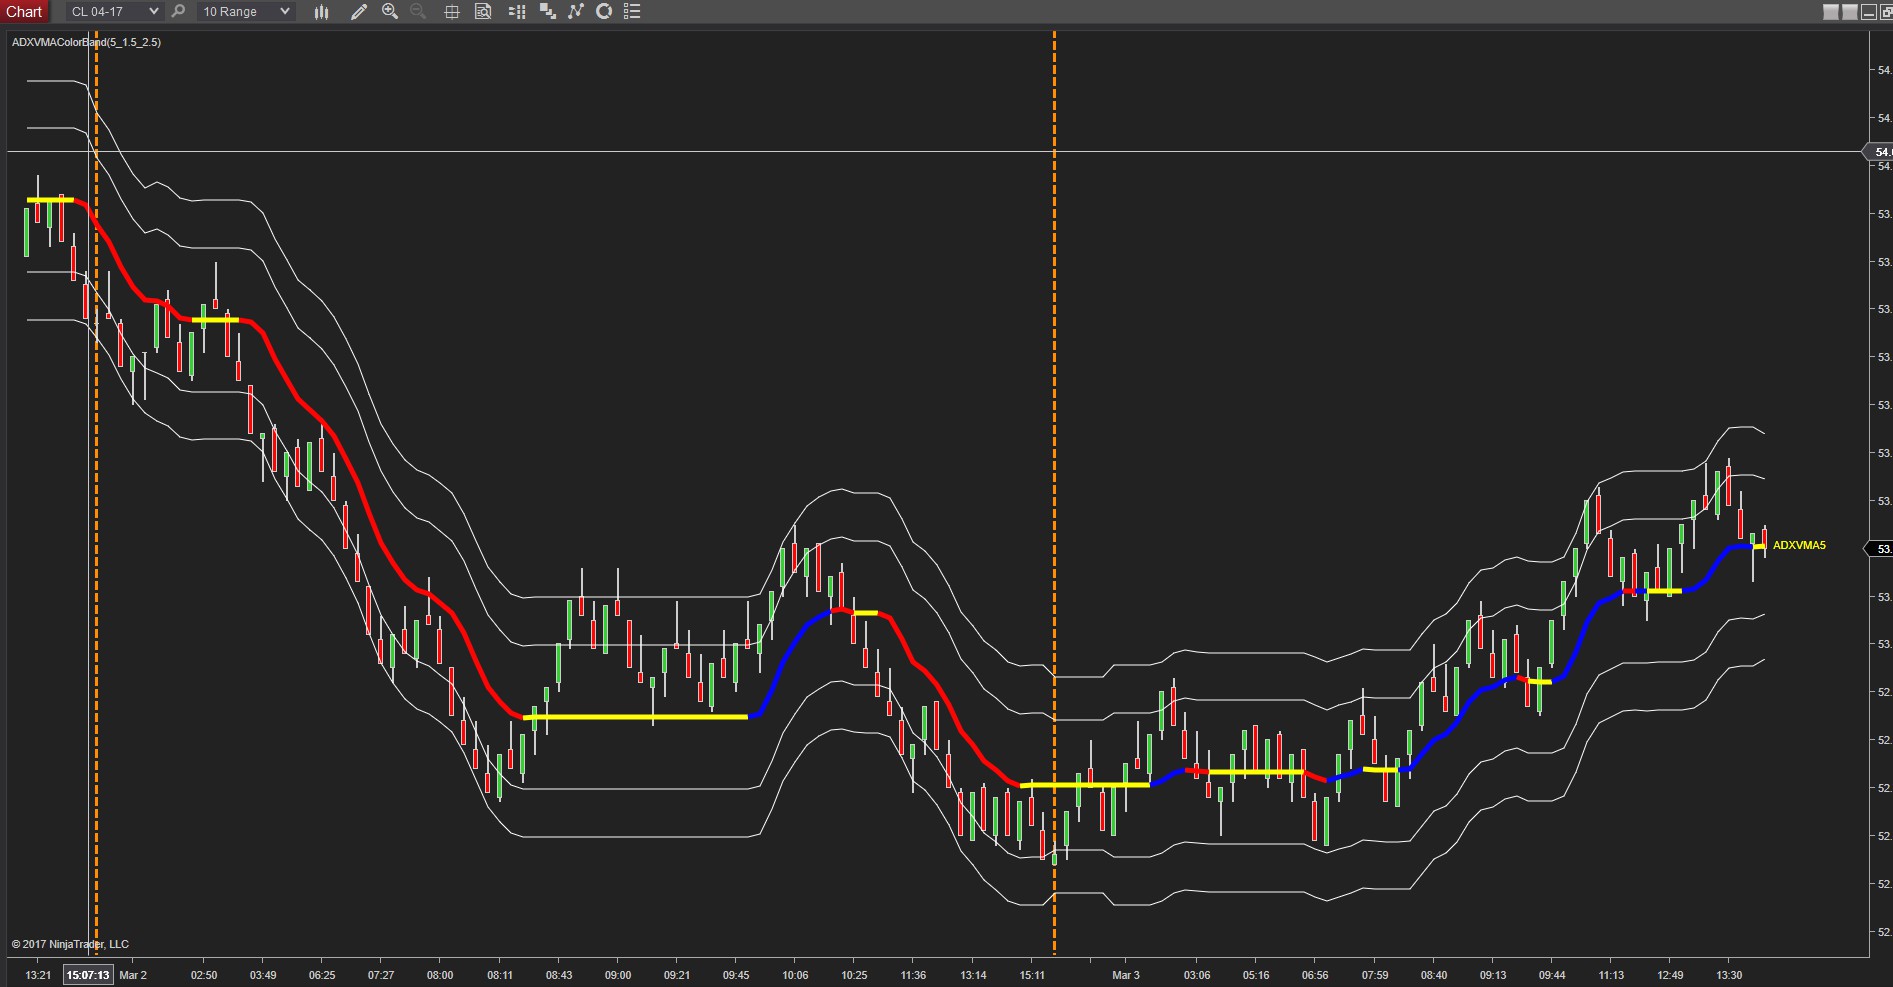Viewport: 1893px width, 987px height.
Task: Restore down the chart window
Action: point(1886,12)
